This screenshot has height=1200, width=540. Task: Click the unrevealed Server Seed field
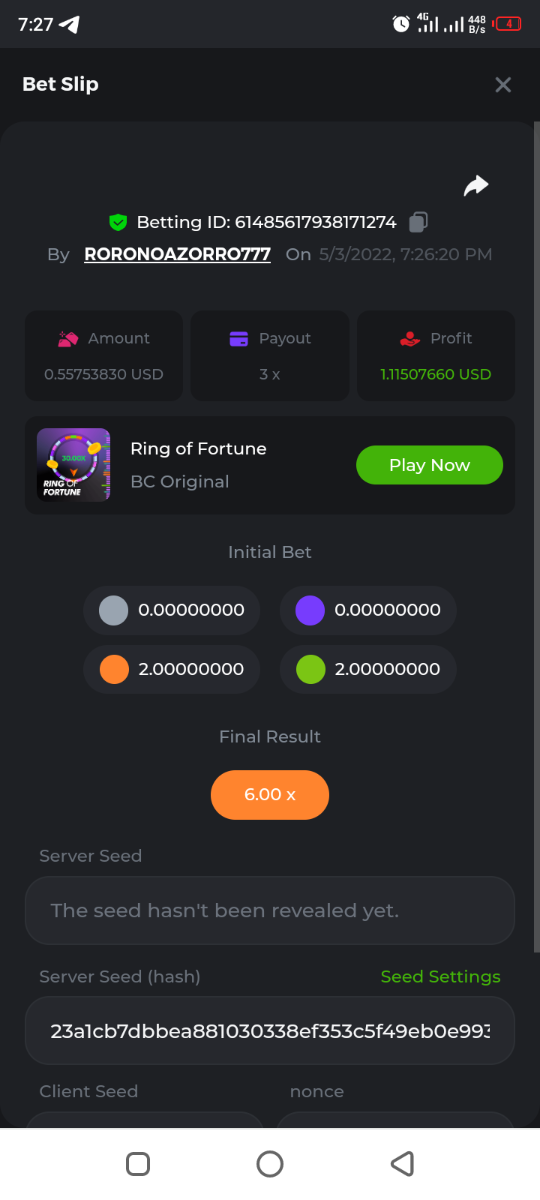270,910
